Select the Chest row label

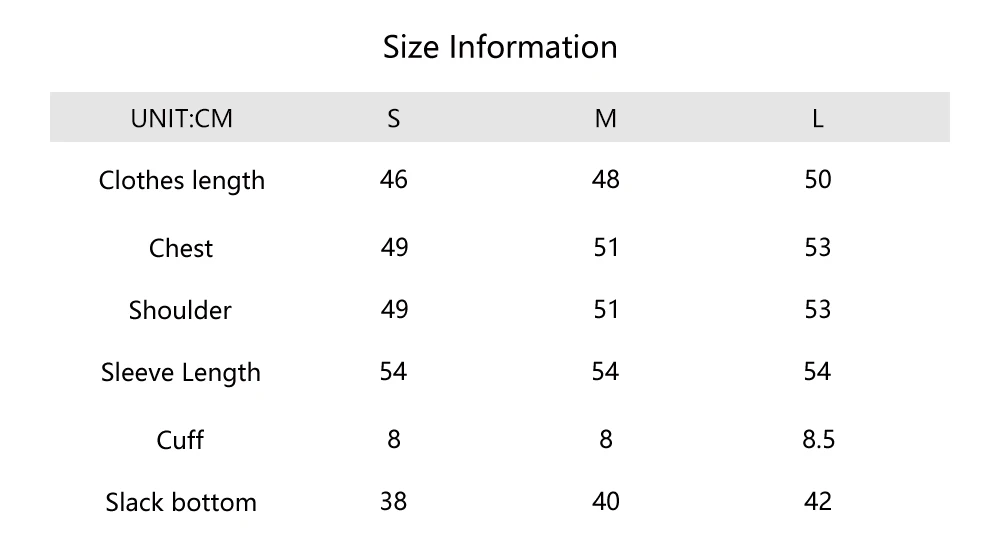pos(181,248)
